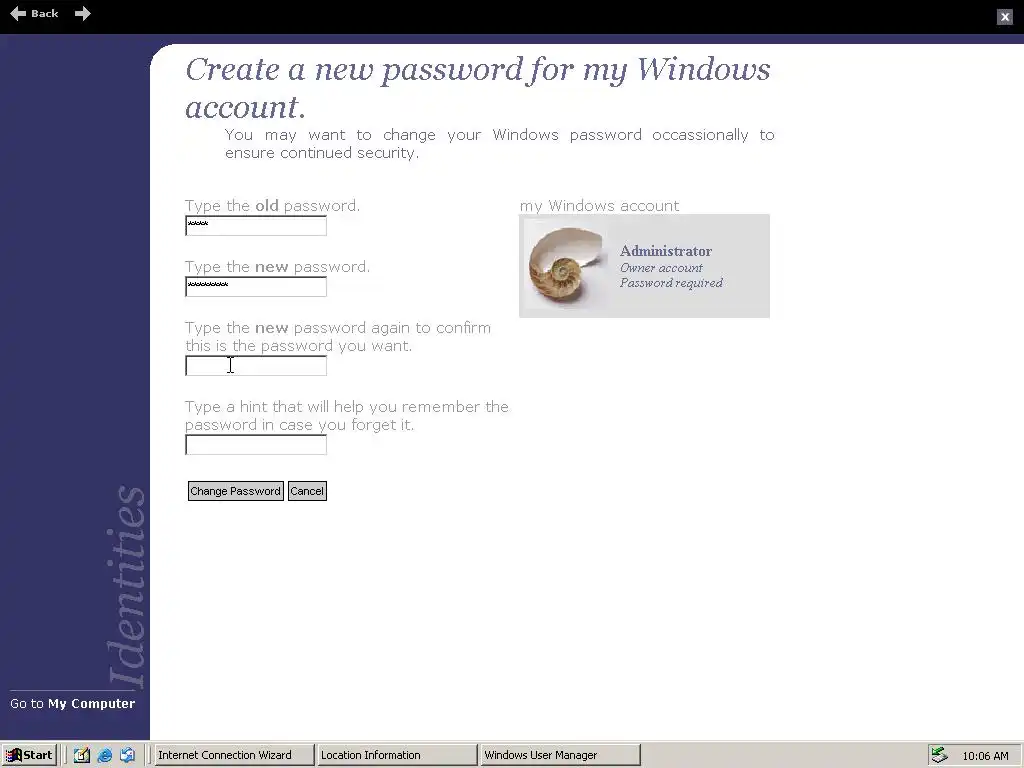Click the 10:06 AM clock

click(x=985, y=756)
